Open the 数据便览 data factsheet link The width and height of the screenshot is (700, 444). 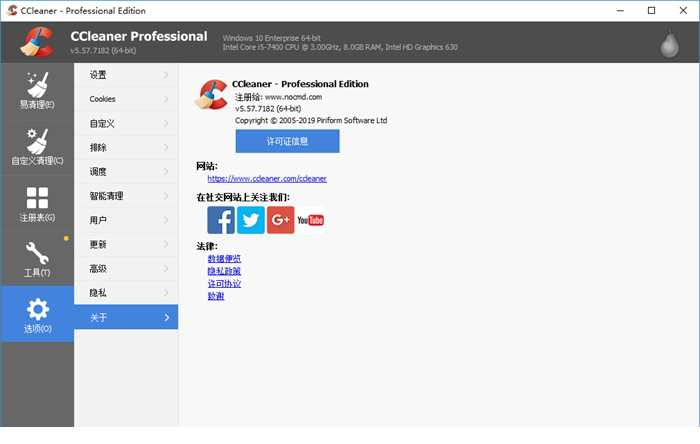(x=224, y=258)
